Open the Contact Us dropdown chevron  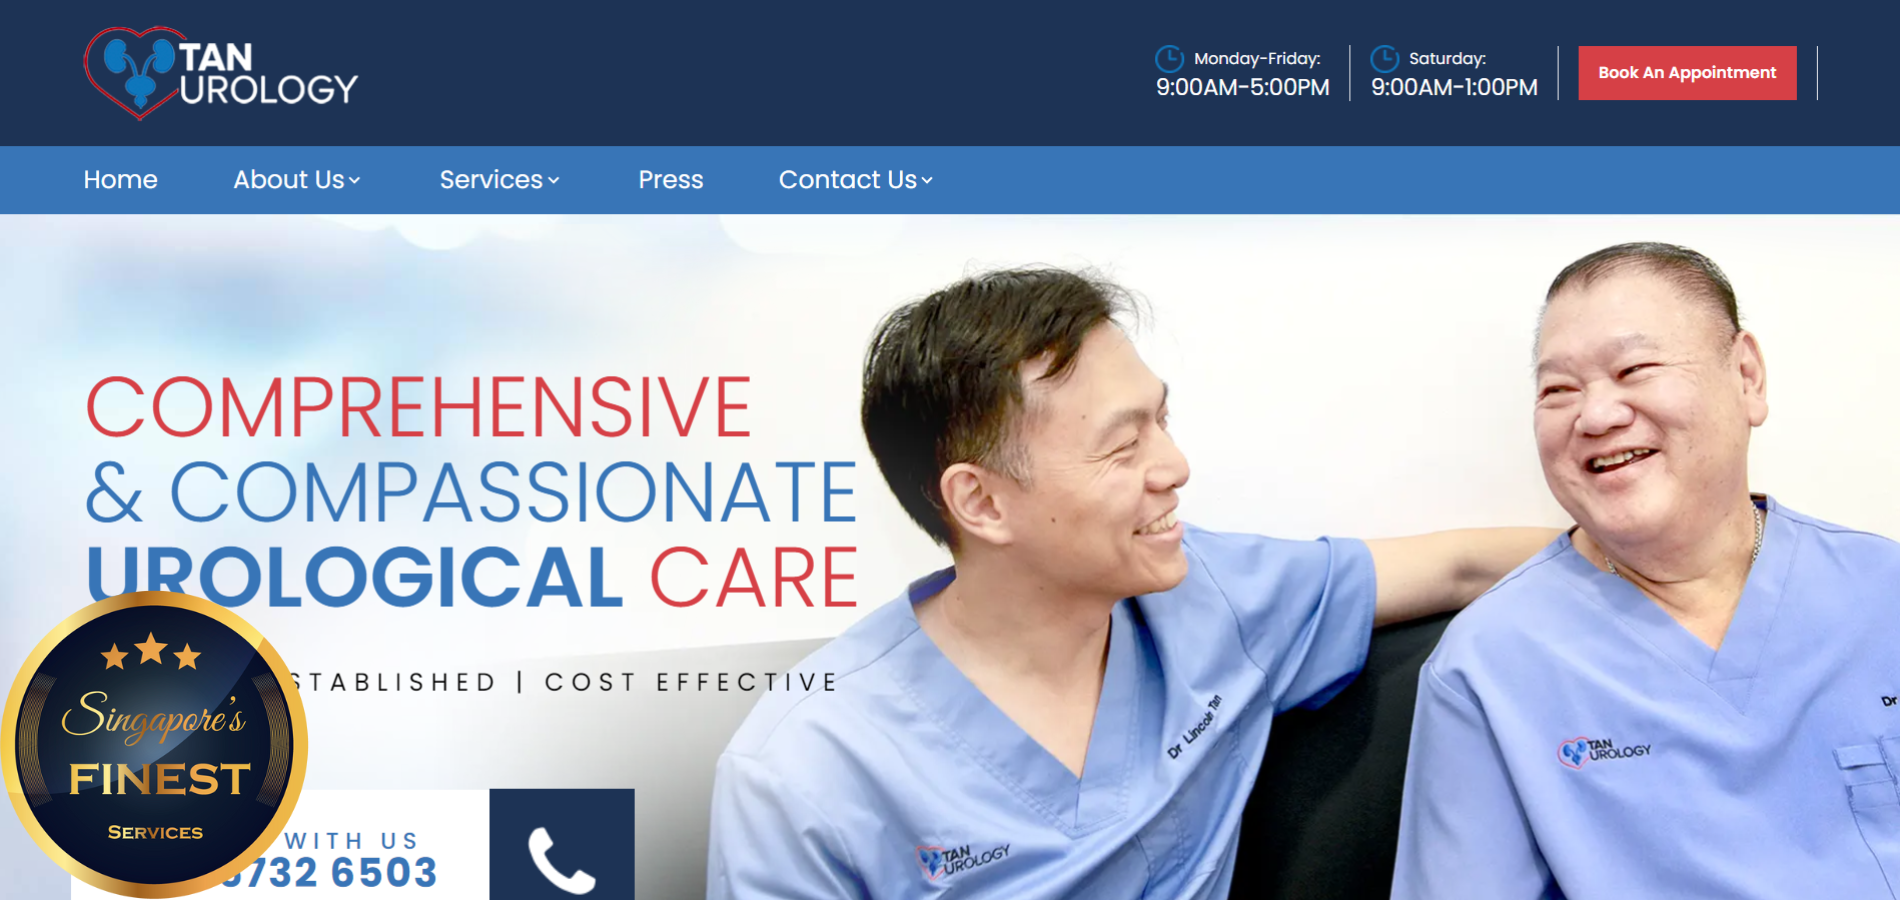tap(927, 181)
